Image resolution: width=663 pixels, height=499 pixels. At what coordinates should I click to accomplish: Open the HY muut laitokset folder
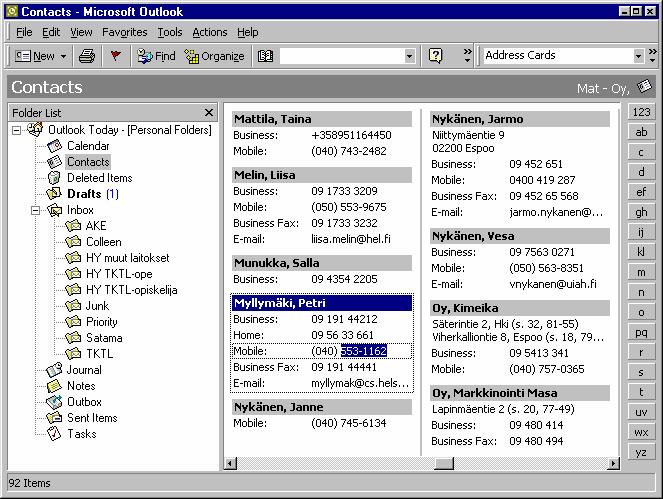click(127, 258)
